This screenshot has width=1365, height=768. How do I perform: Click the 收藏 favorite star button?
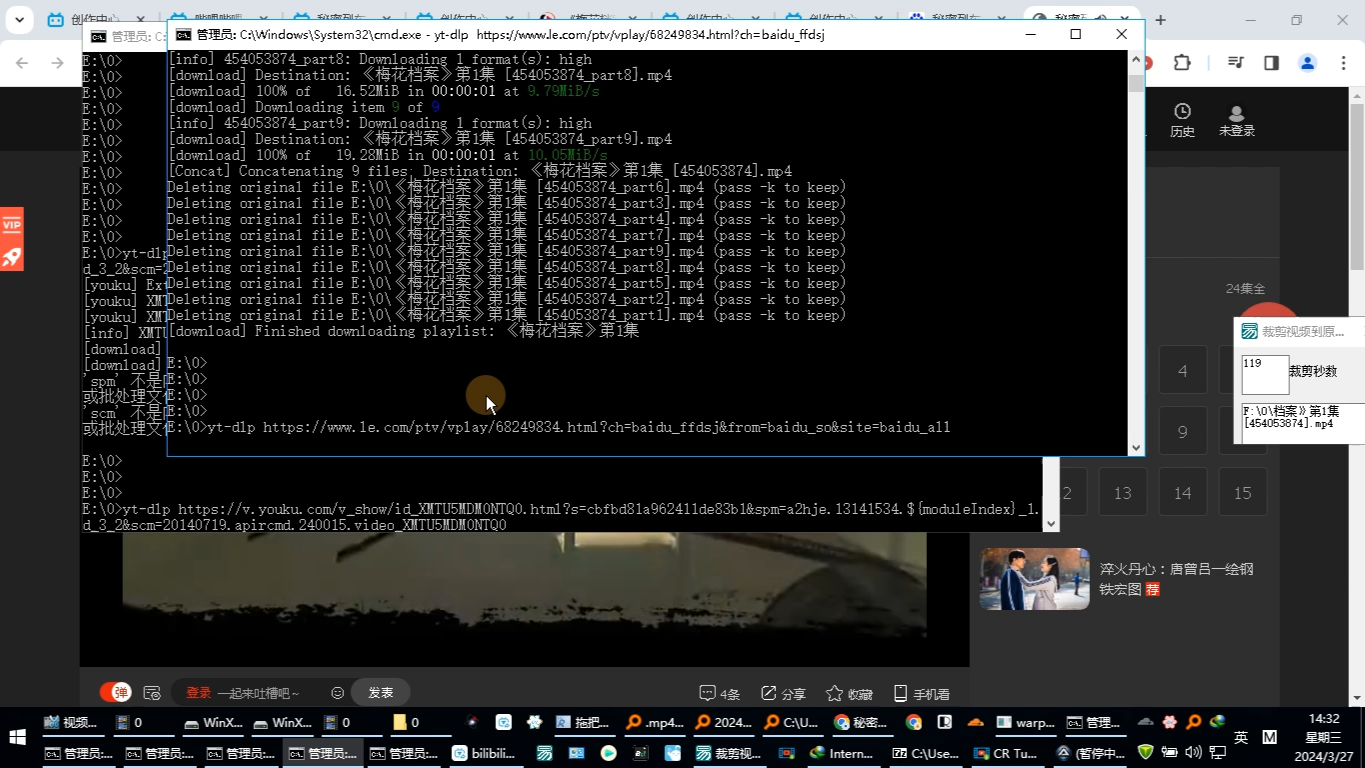pyautogui.click(x=849, y=693)
